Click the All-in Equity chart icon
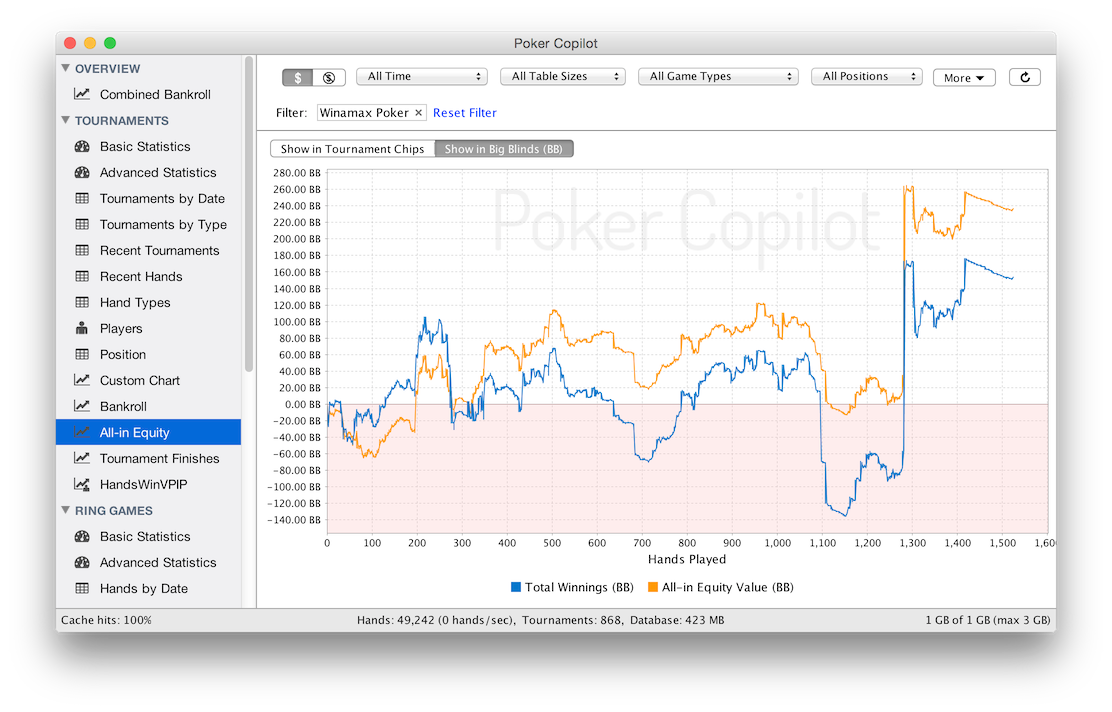1112x712 pixels. pyautogui.click(x=82, y=432)
